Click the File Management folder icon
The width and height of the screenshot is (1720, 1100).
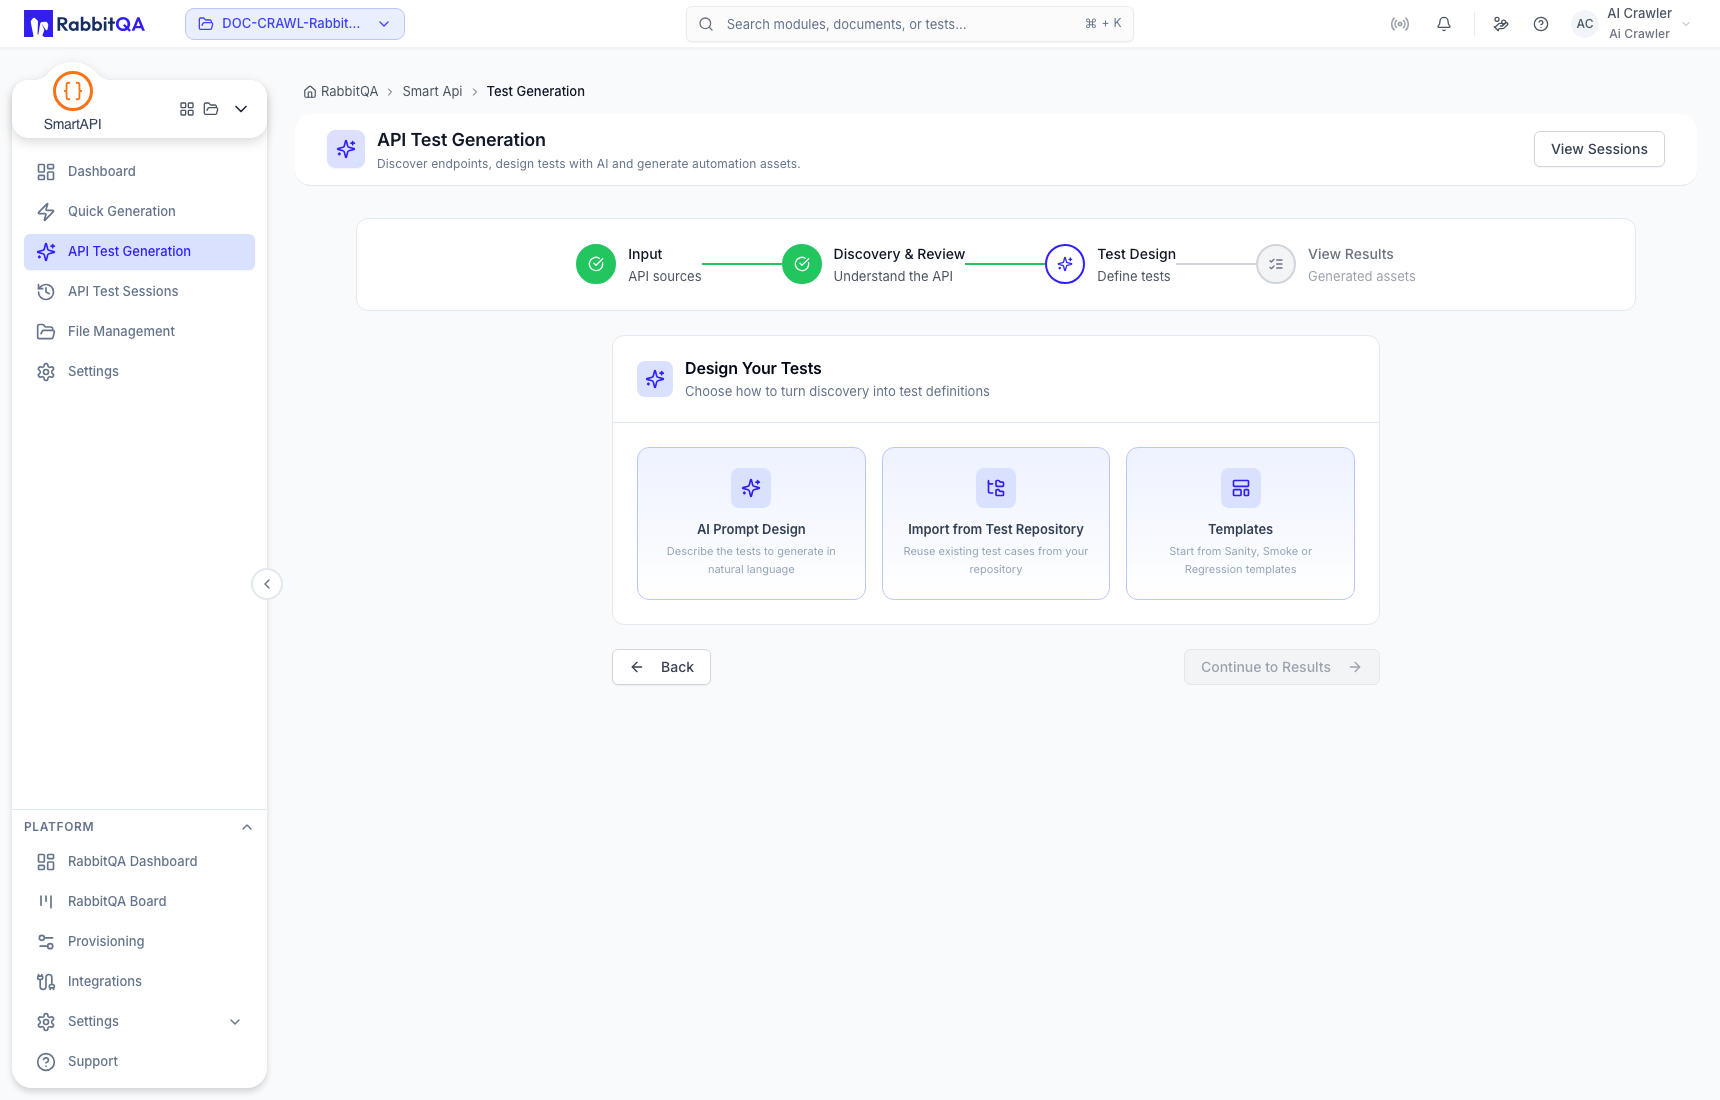(46, 332)
